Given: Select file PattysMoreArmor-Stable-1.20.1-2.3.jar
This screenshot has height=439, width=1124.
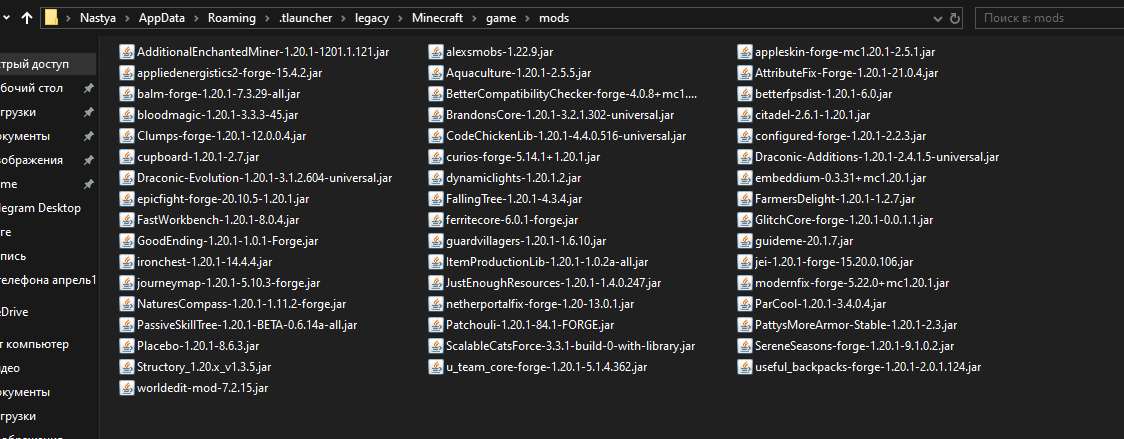Looking at the screenshot, I should (847, 325).
